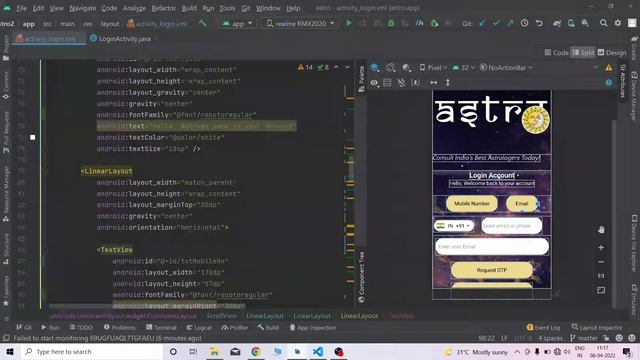The width and height of the screenshot is (640, 360).
Task: Toggle the Project tool window
Action: point(6,48)
